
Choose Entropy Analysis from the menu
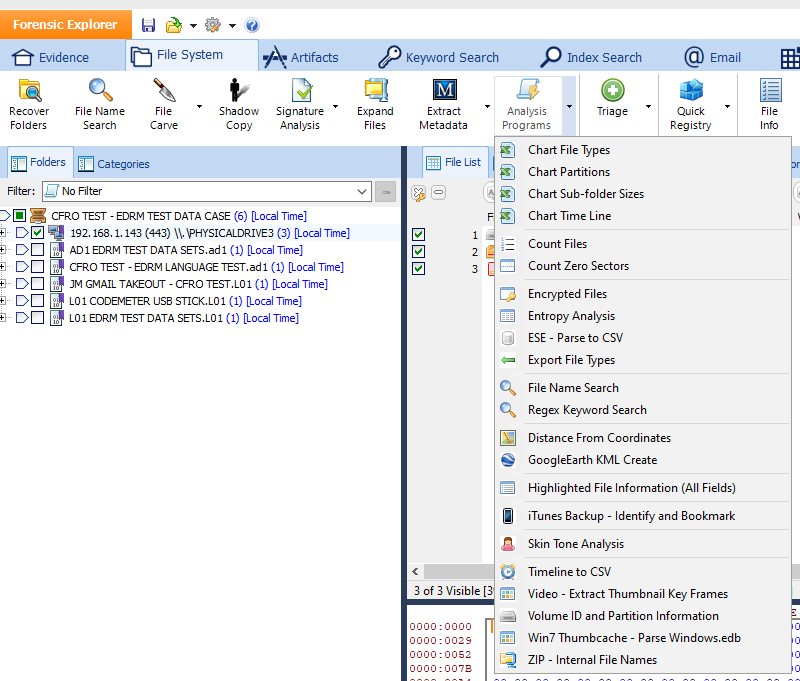coord(571,316)
